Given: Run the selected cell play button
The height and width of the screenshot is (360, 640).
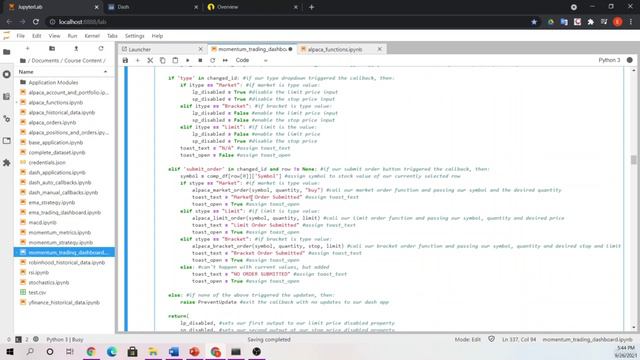Looking at the screenshot, I should click(x=188, y=60).
